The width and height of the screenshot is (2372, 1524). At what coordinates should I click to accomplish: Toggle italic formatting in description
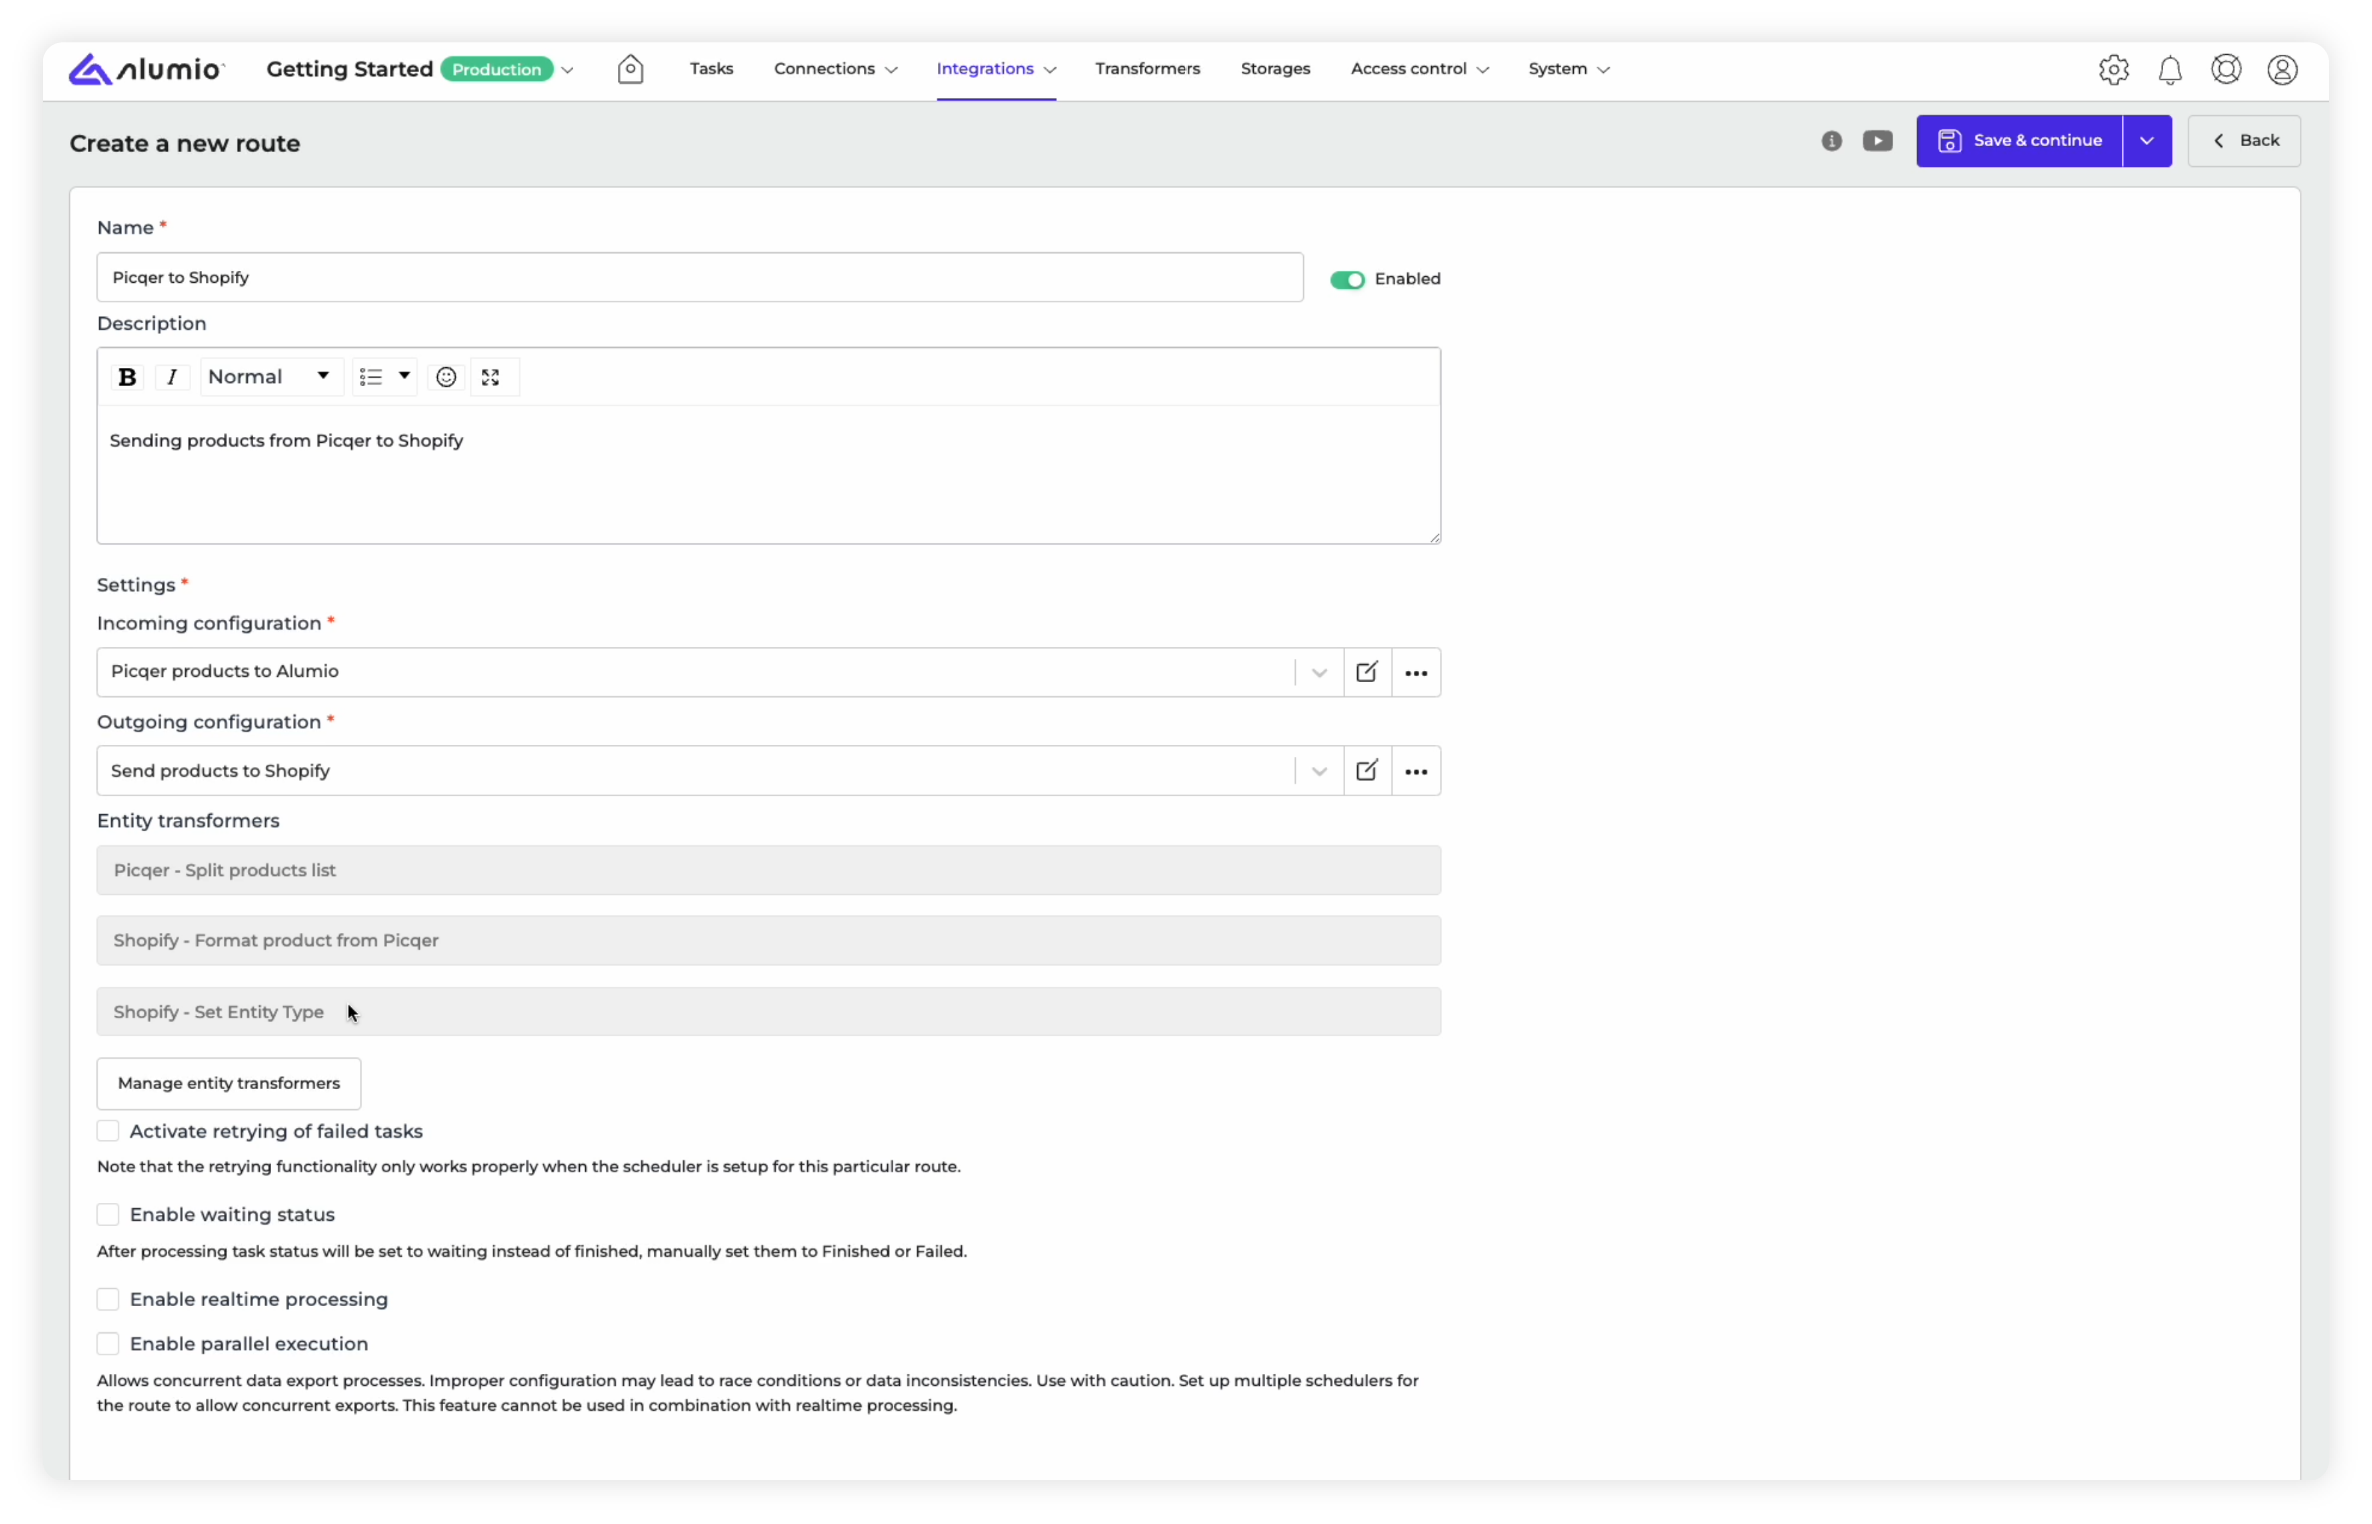(x=172, y=377)
